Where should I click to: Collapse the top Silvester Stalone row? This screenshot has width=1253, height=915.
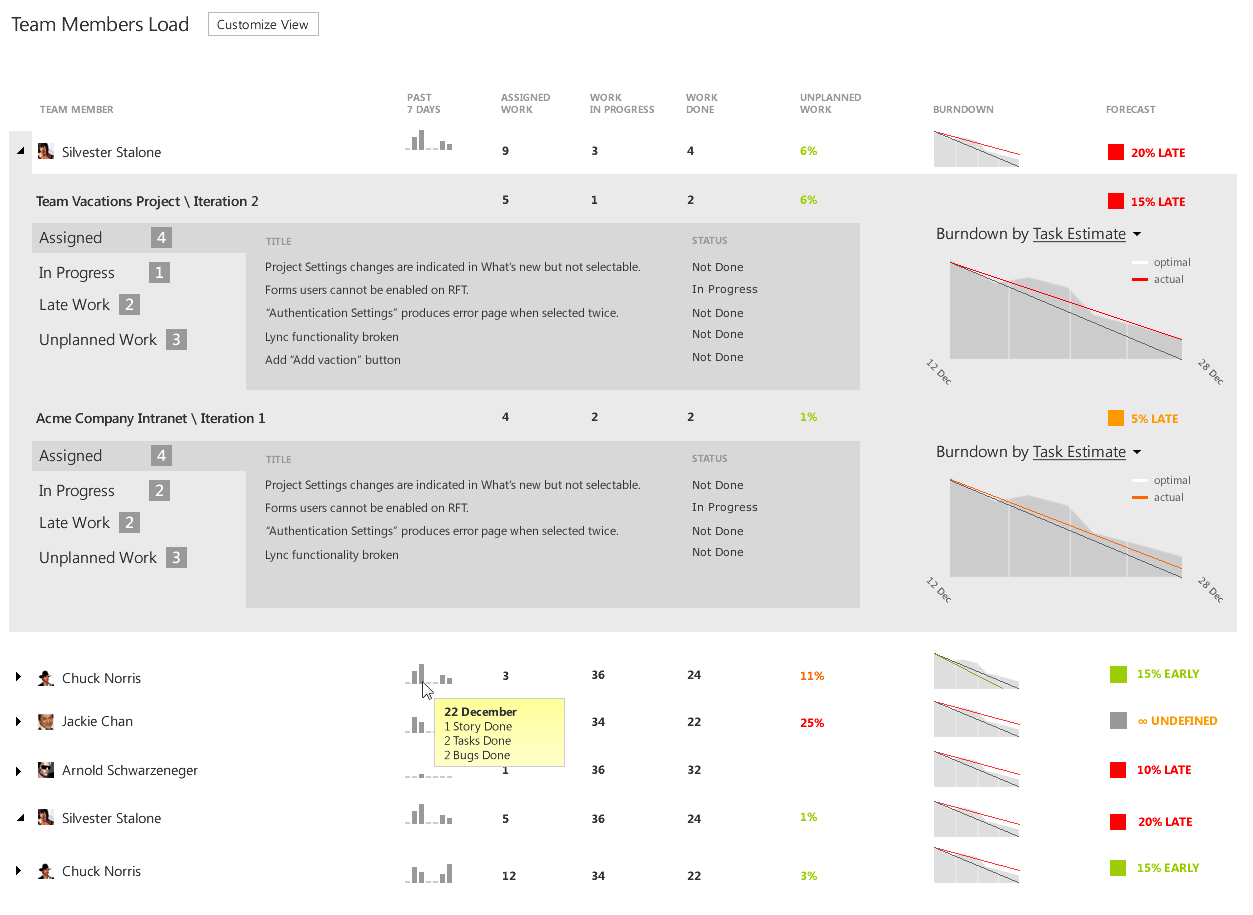21,151
